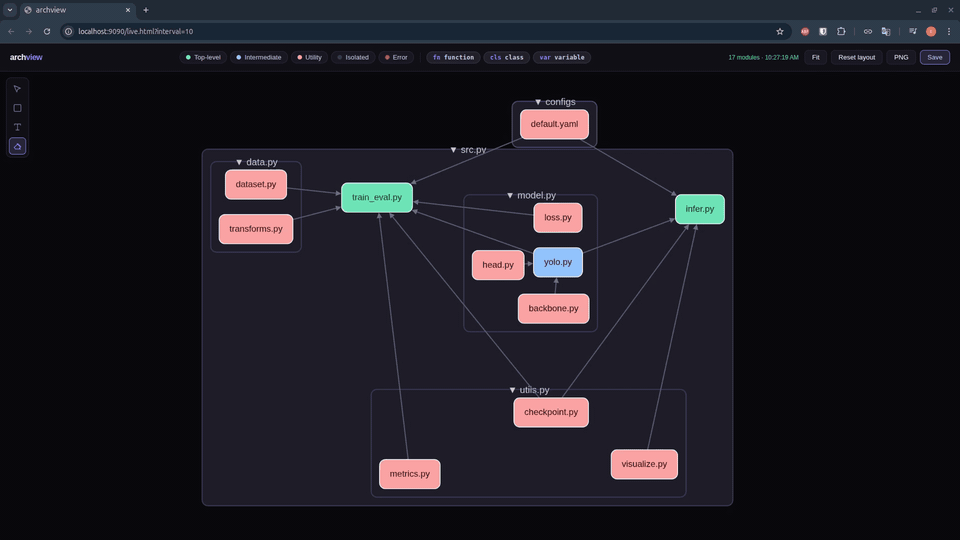Click the red adblock extension icon
960x540 pixels.
[804, 31]
